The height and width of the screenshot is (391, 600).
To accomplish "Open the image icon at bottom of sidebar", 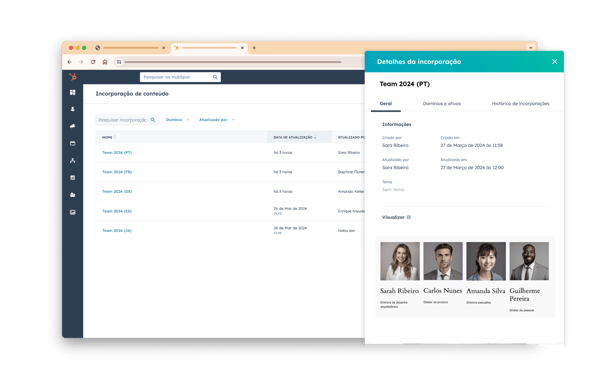I will (73, 212).
